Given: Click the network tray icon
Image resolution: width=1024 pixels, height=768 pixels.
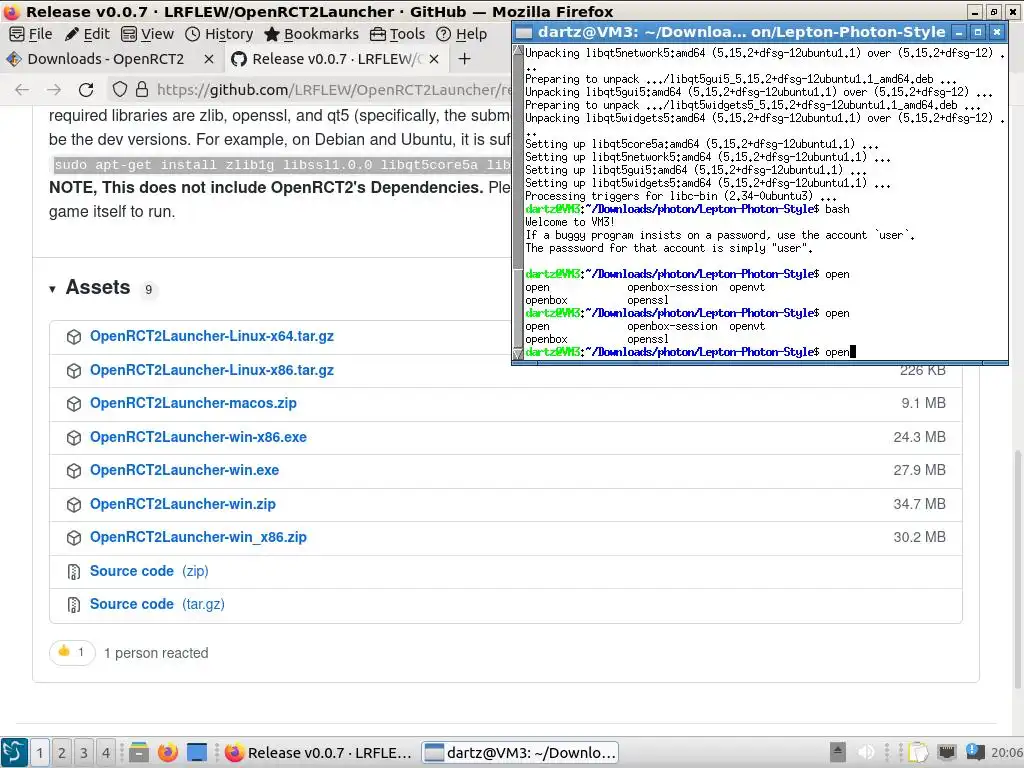Looking at the screenshot, I should point(946,752).
